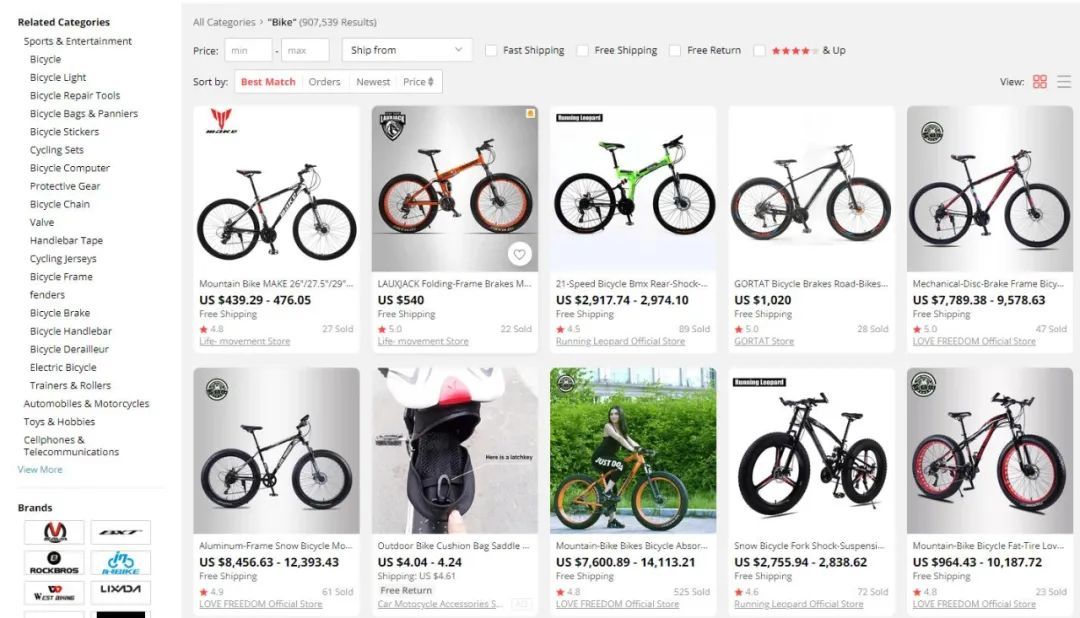
Task: Pick the blue INBIKE brand logo
Action: pyautogui.click(x=120, y=563)
